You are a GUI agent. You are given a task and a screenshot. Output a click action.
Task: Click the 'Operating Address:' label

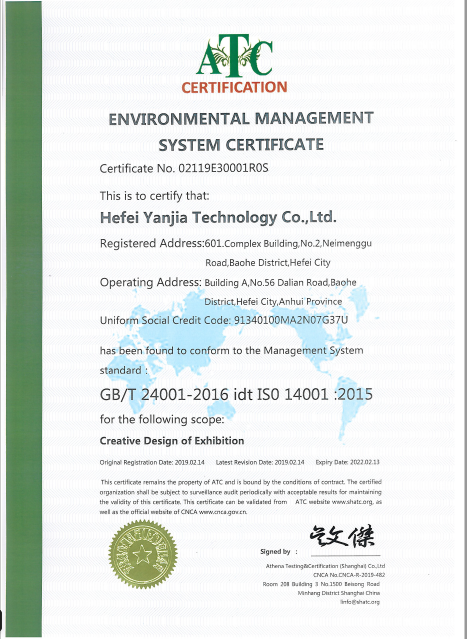click(150, 282)
